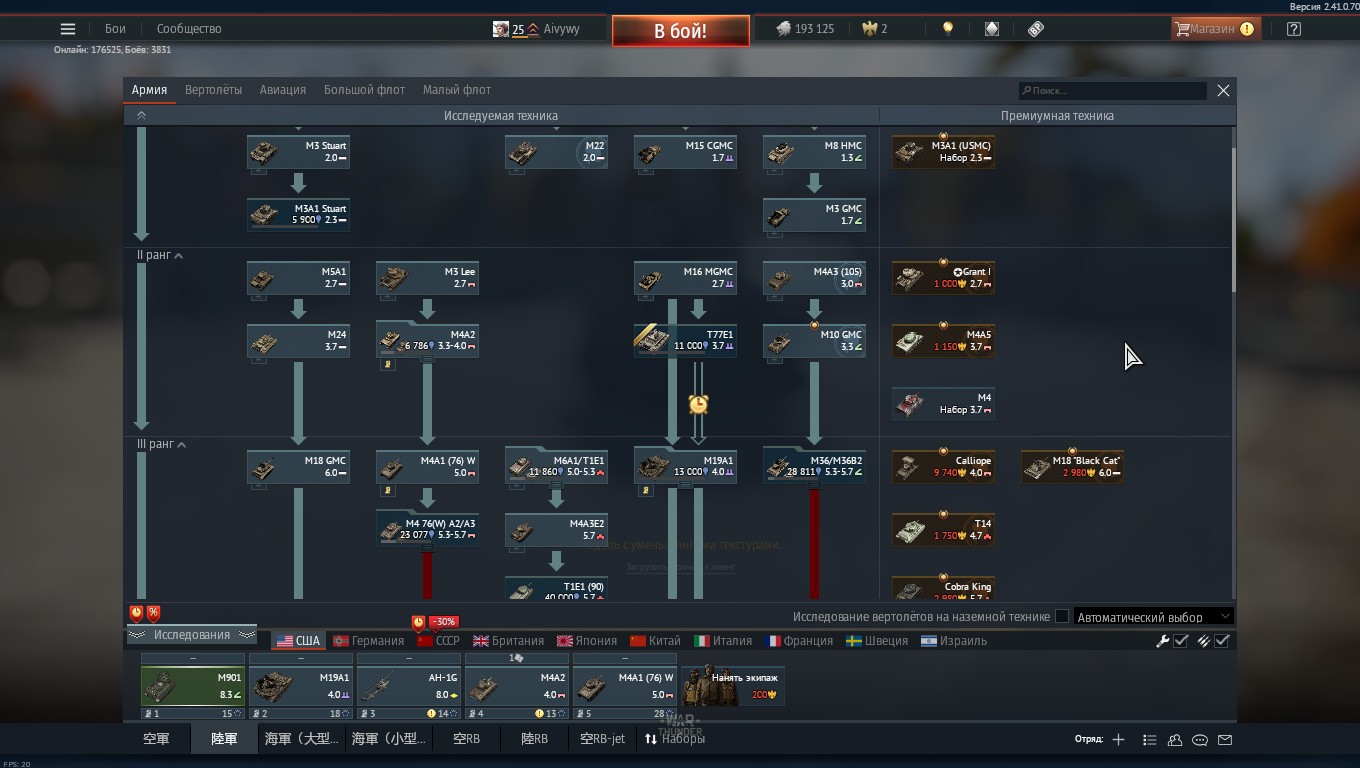Click the crew icon under tree card M4A1 (76) W
This screenshot has height=768, width=1360.
pyautogui.click(x=388, y=491)
